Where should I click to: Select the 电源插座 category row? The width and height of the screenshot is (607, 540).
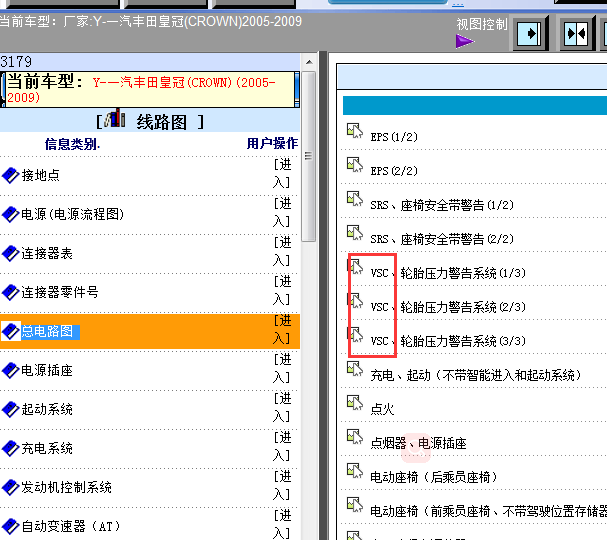click(x=150, y=370)
